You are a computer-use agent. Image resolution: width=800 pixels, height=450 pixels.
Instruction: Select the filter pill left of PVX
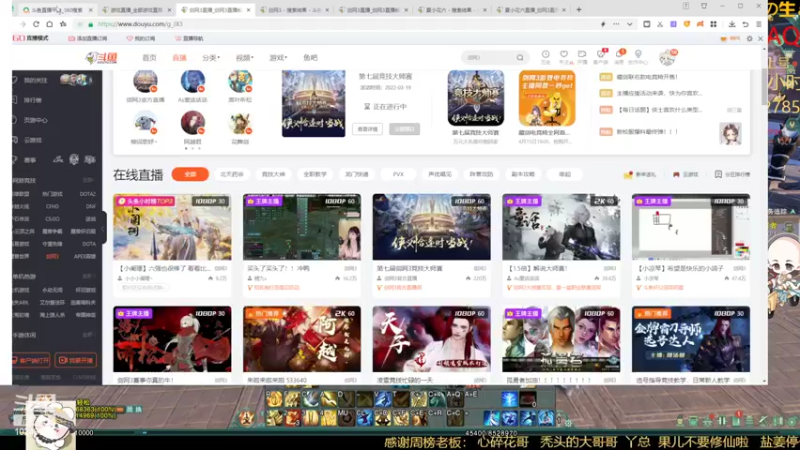pos(356,174)
